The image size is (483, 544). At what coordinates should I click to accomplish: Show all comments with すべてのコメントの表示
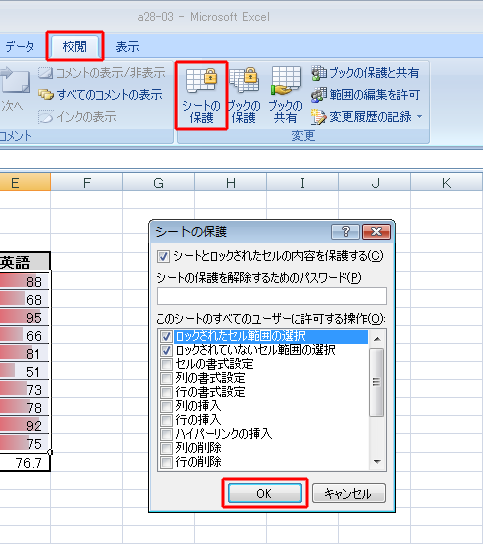click(100, 94)
